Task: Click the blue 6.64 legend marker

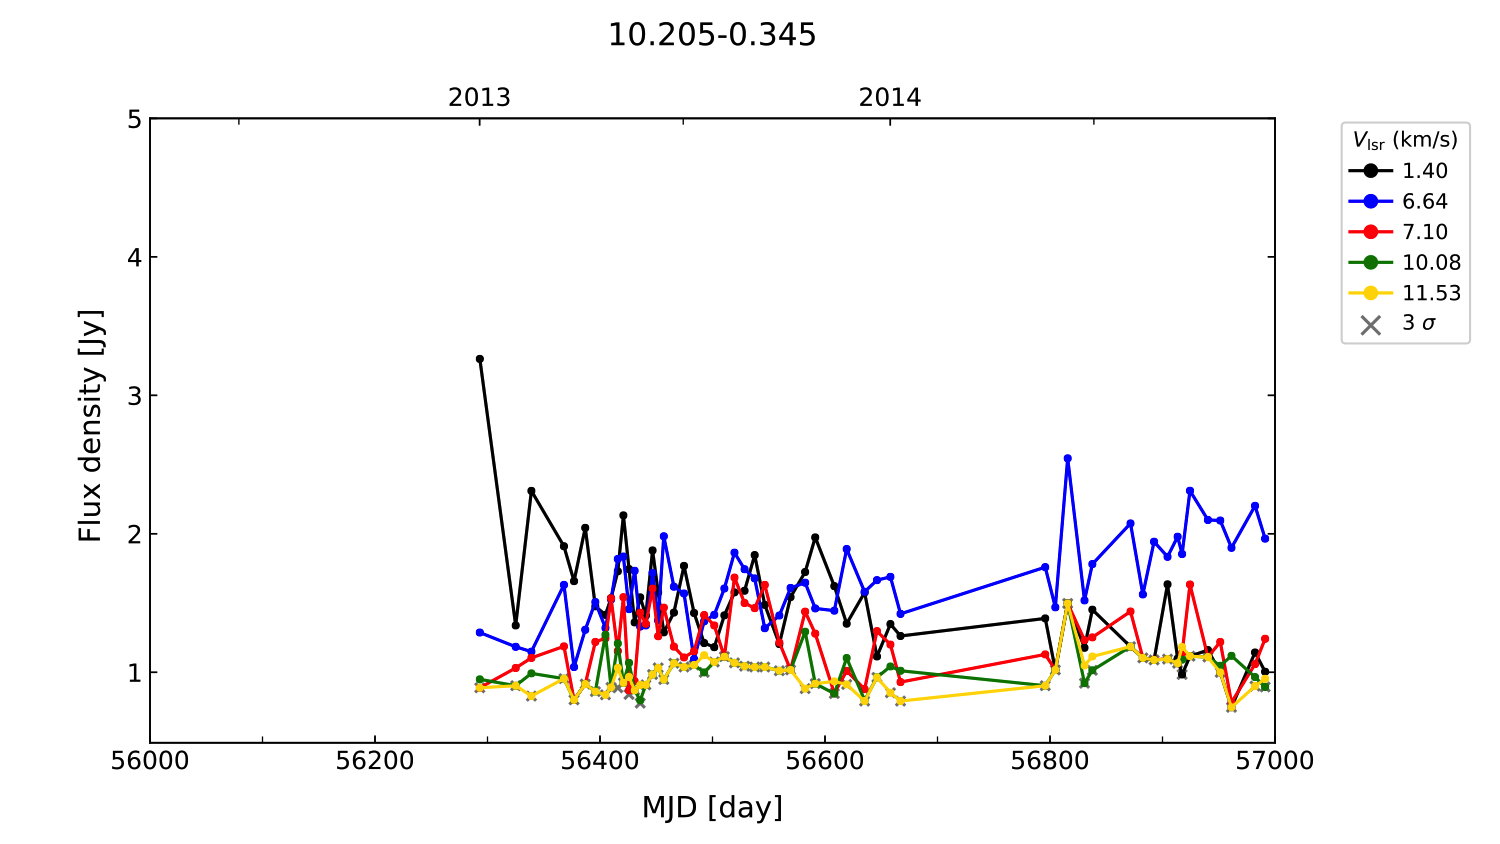Action: (1370, 201)
